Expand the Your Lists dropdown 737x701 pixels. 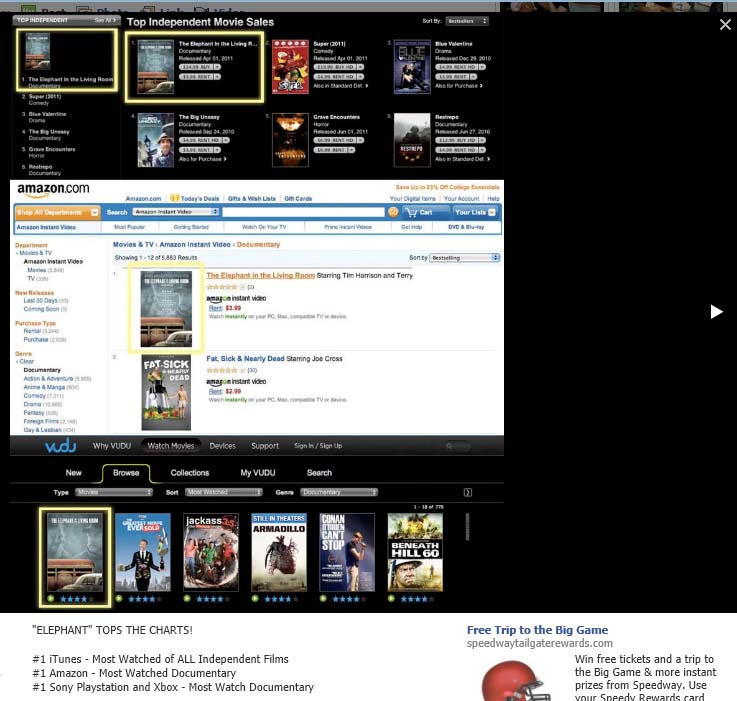coord(475,213)
